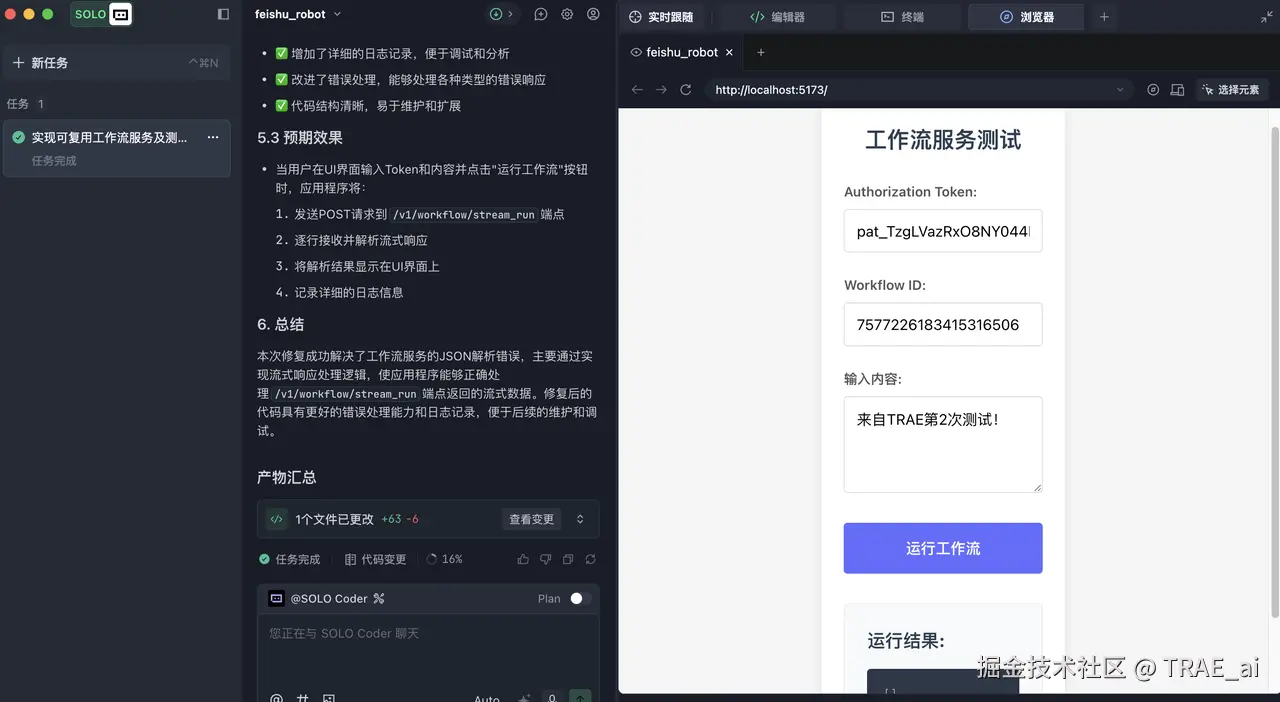Click the thumbs down feedback icon

tap(546, 559)
